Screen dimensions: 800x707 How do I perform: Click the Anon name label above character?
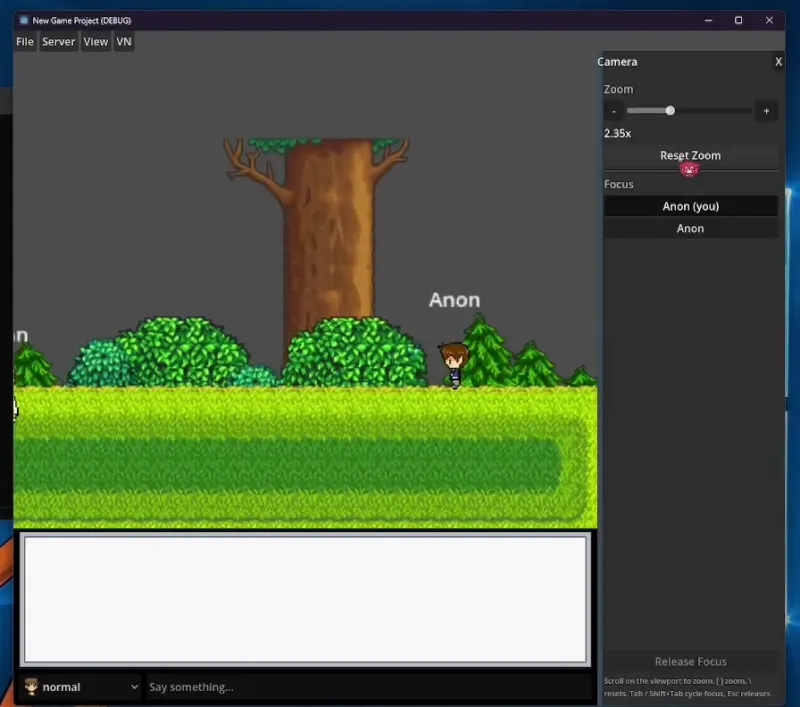click(454, 300)
